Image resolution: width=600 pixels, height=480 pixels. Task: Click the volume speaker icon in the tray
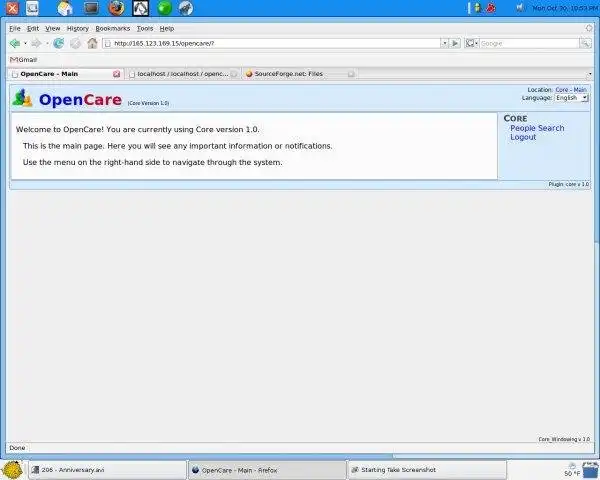[520, 7]
